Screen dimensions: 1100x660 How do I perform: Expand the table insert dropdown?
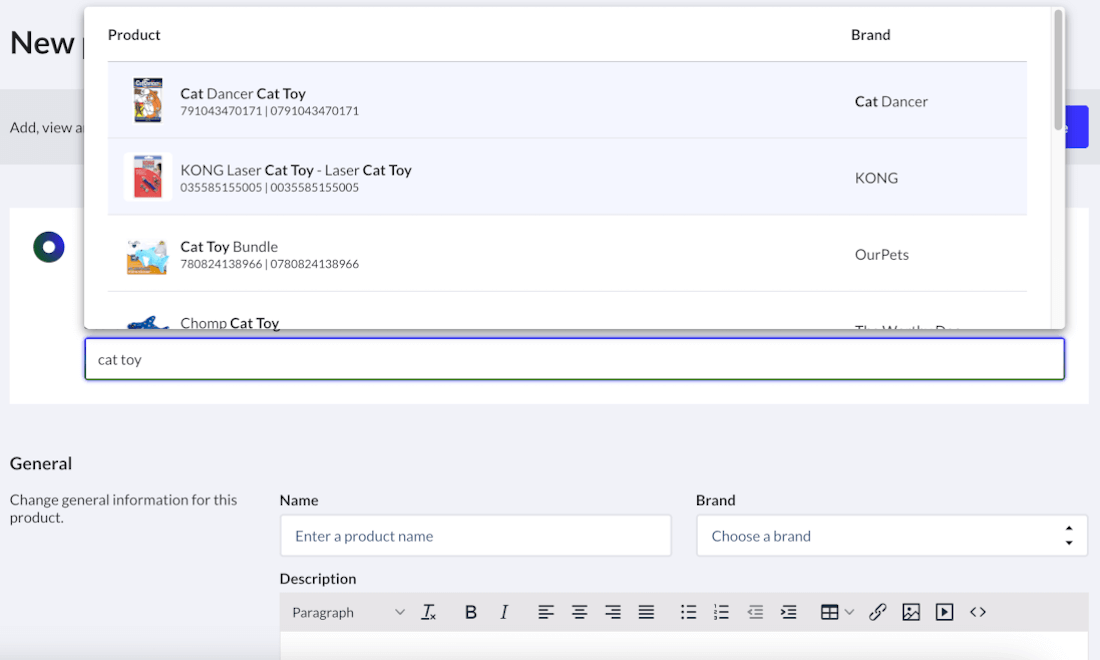[849, 612]
